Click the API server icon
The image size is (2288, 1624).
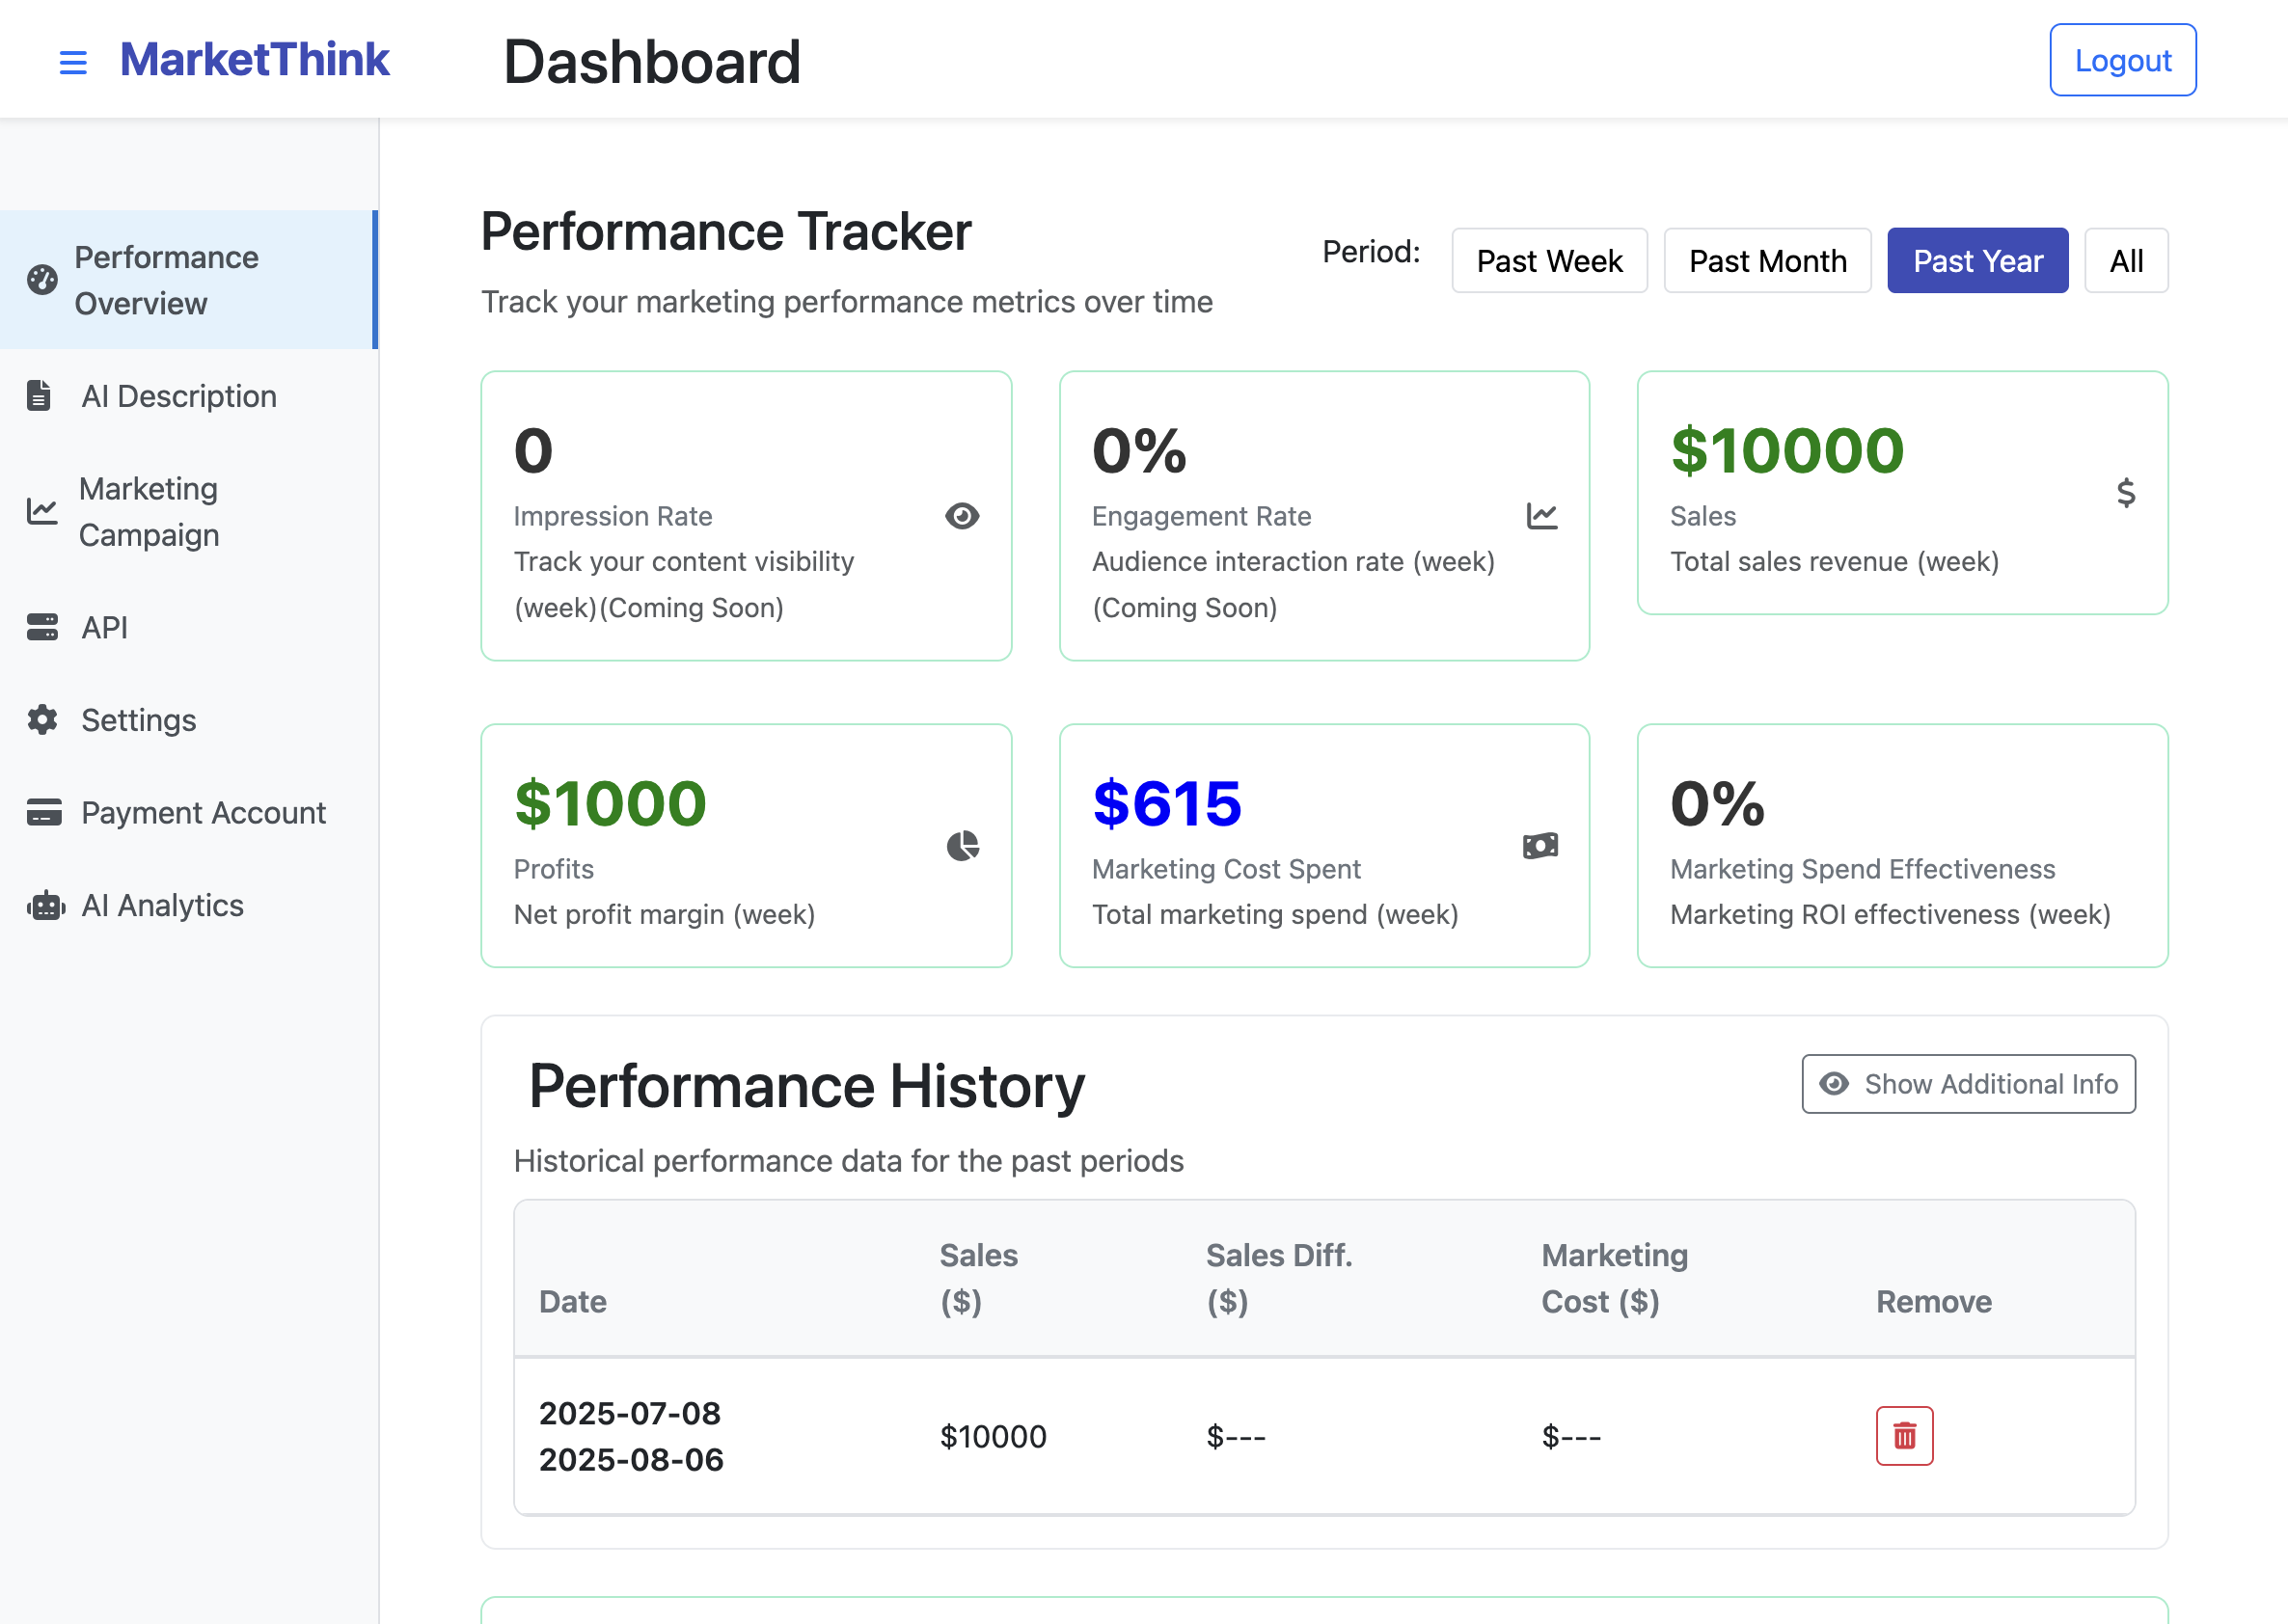click(x=42, y=627)
